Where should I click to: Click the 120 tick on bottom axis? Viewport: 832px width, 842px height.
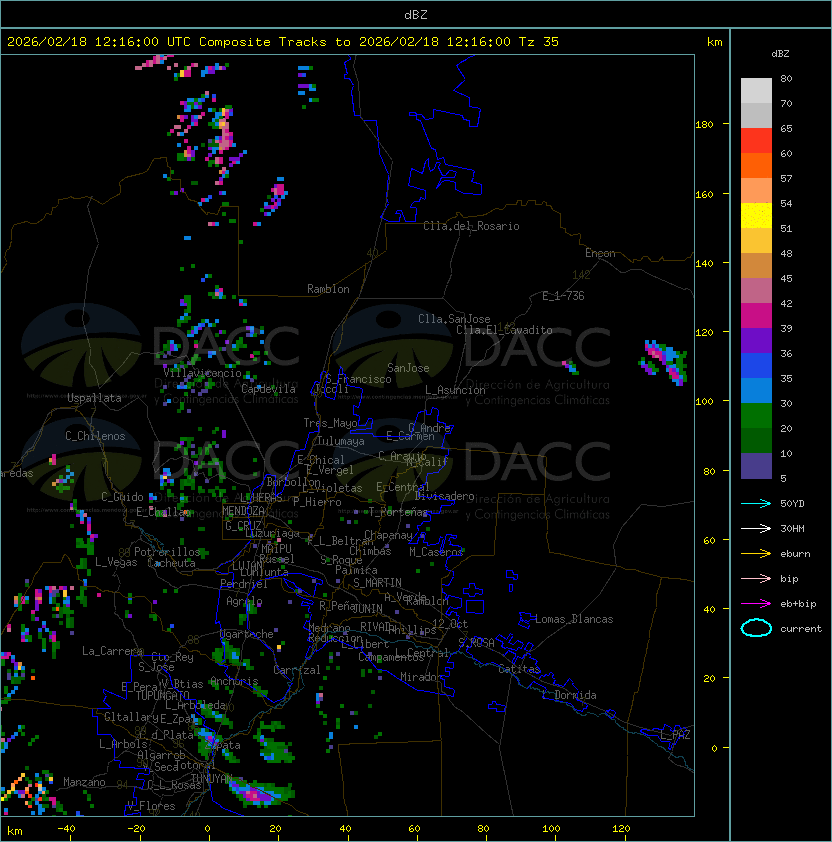tap(620, 829)
